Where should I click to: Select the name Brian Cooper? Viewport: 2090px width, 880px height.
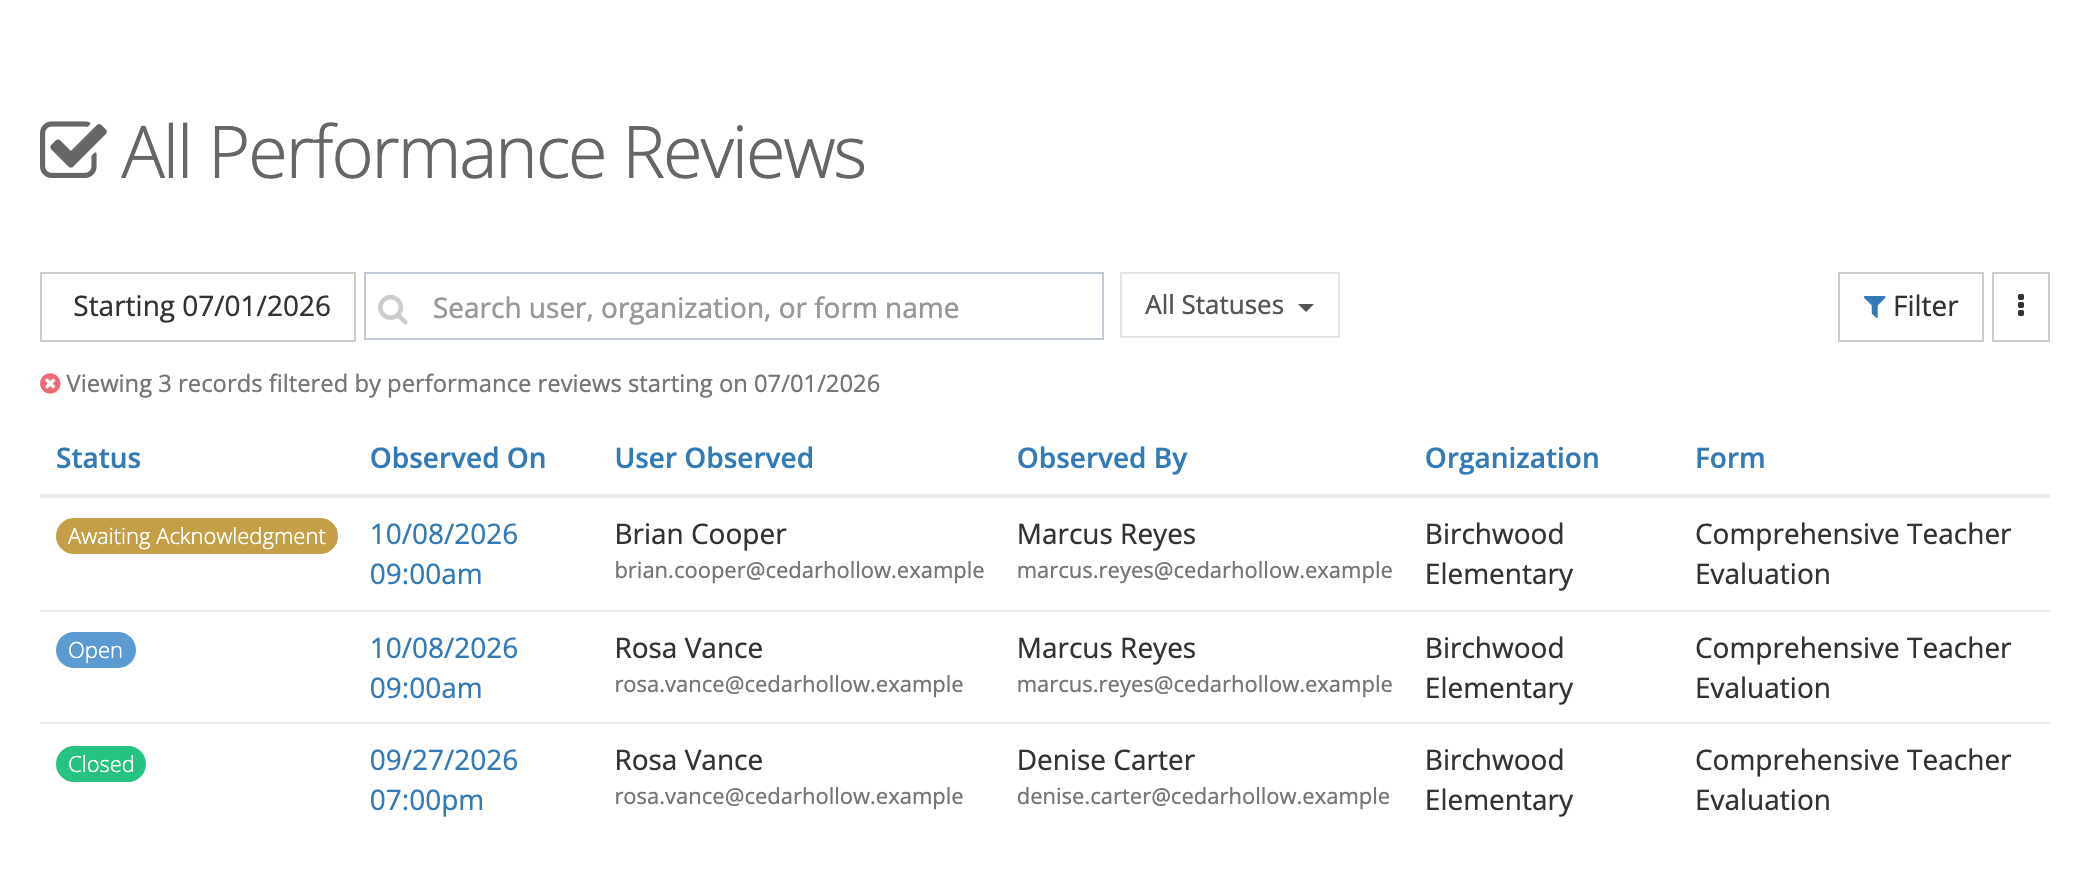701,534
